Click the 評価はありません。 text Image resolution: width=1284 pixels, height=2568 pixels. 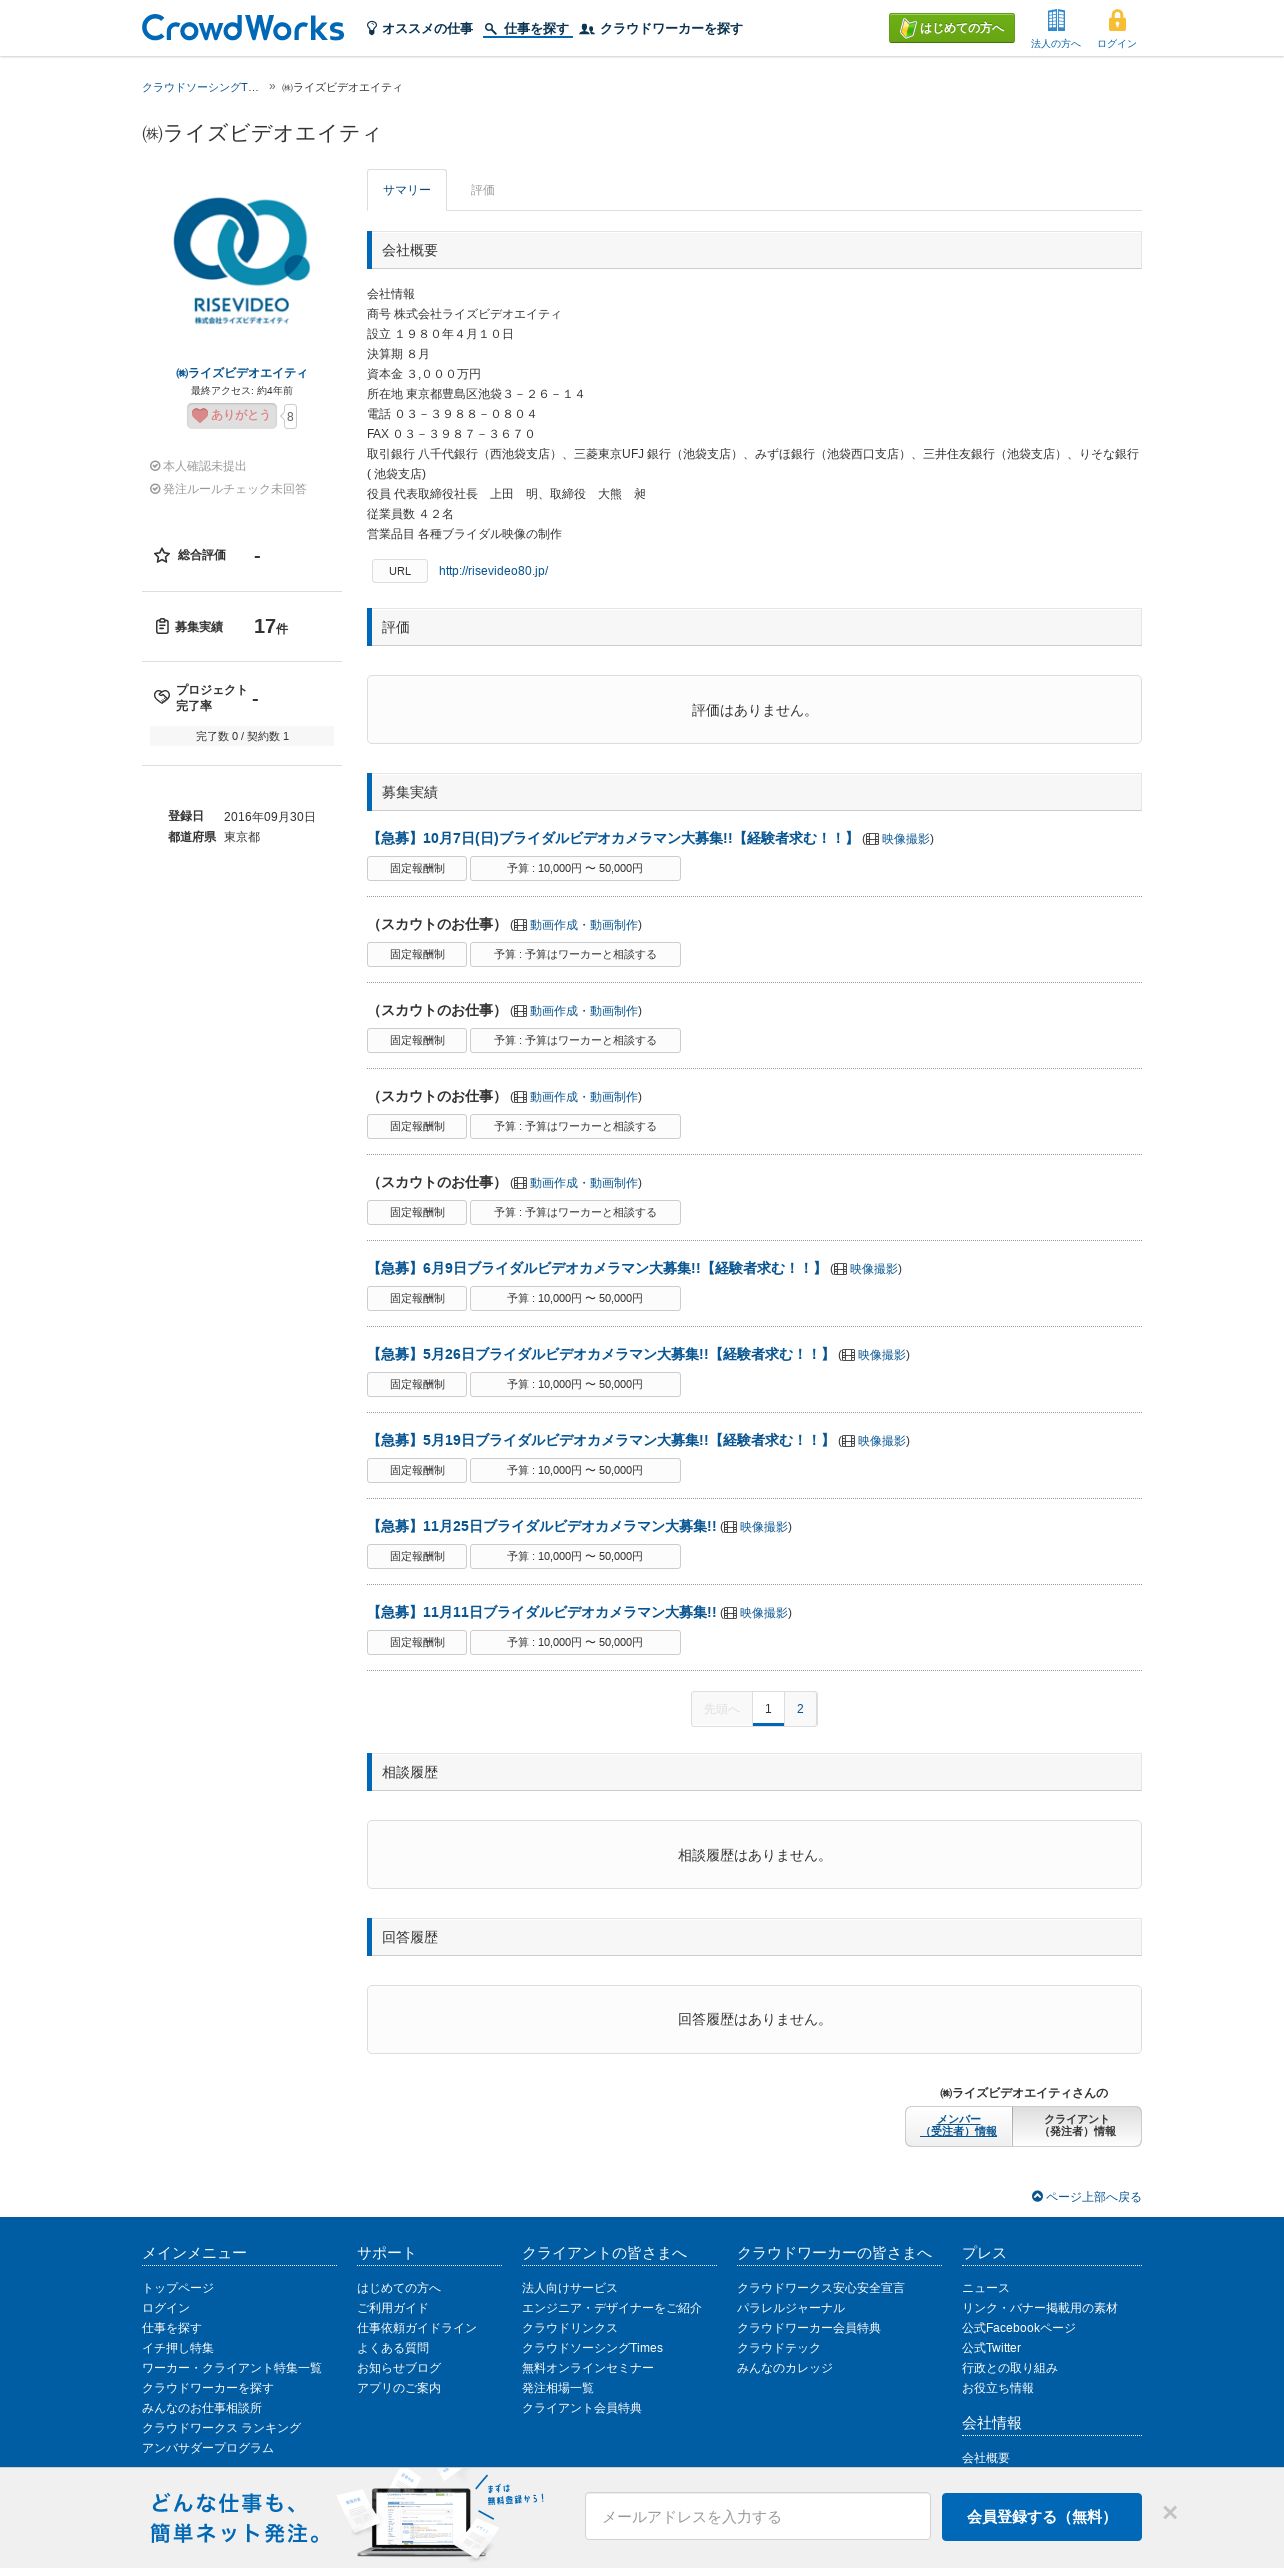754,711
